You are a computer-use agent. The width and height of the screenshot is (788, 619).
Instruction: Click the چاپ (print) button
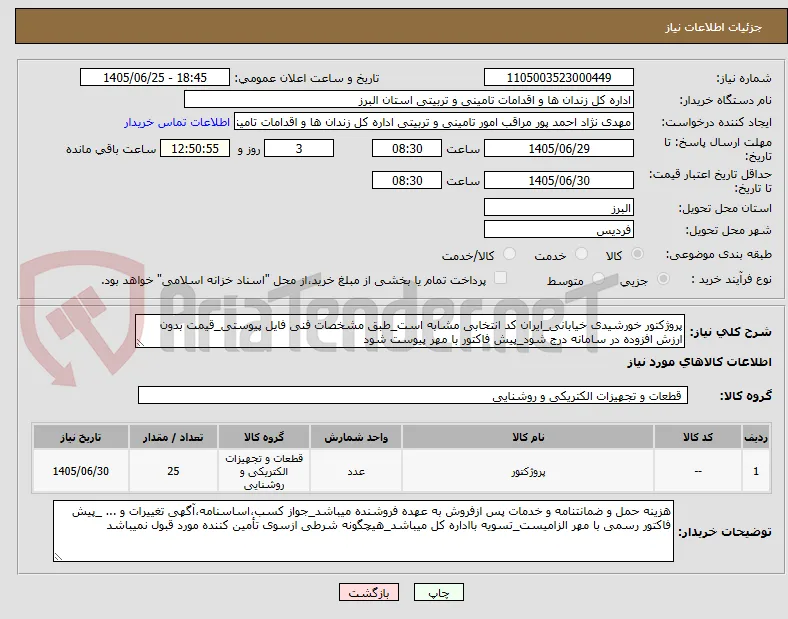pos(438,592)
